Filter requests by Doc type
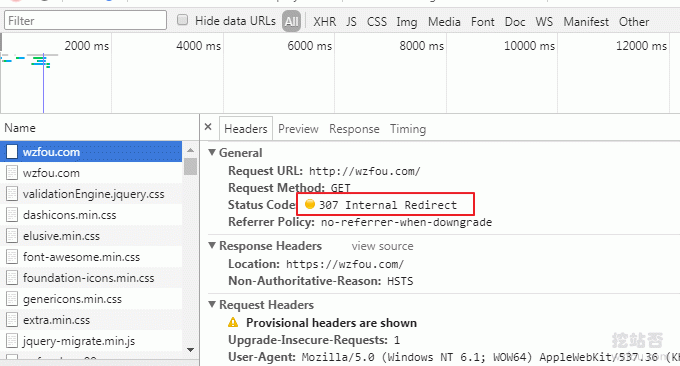The width and height of the screenshot is (680, 366). (515, 22)
